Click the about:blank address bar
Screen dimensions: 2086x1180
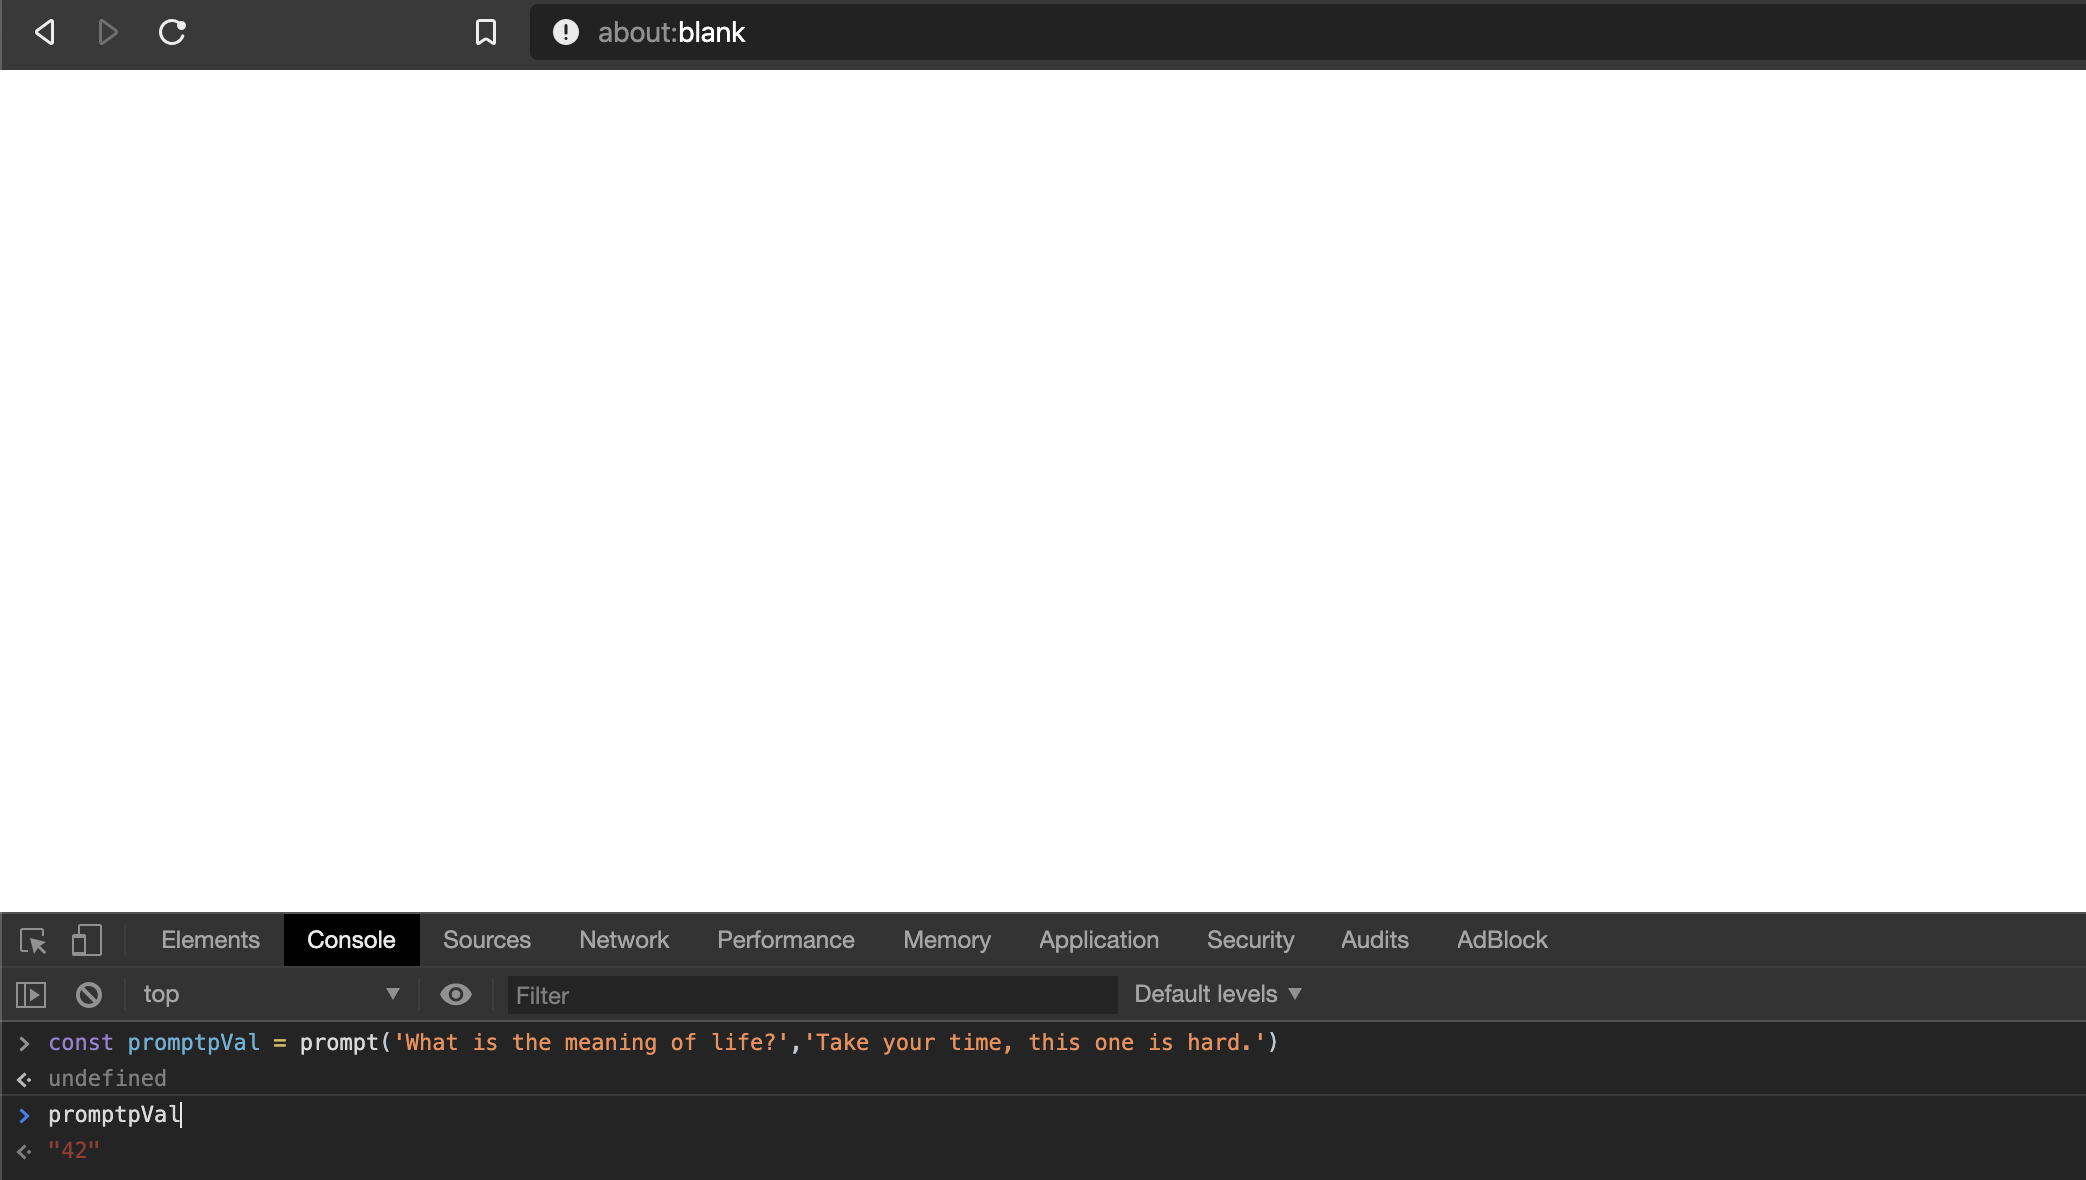[x=672, y=32]
